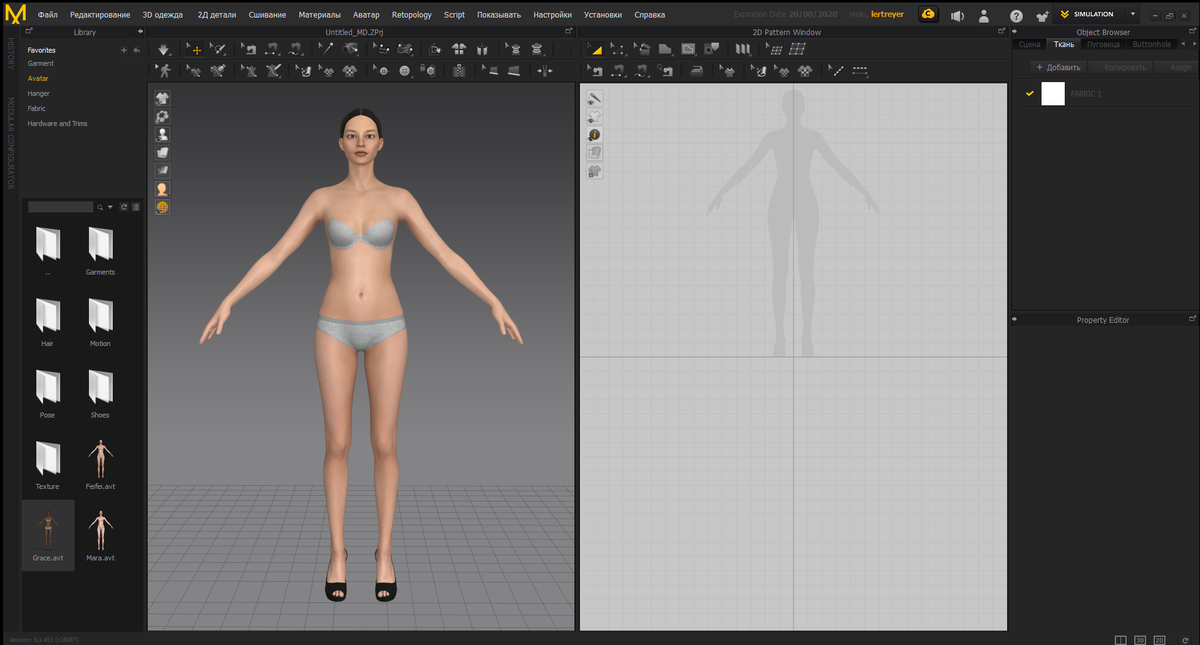
Task: Click the speaker icon in title bar
Action: click(957, 16)
